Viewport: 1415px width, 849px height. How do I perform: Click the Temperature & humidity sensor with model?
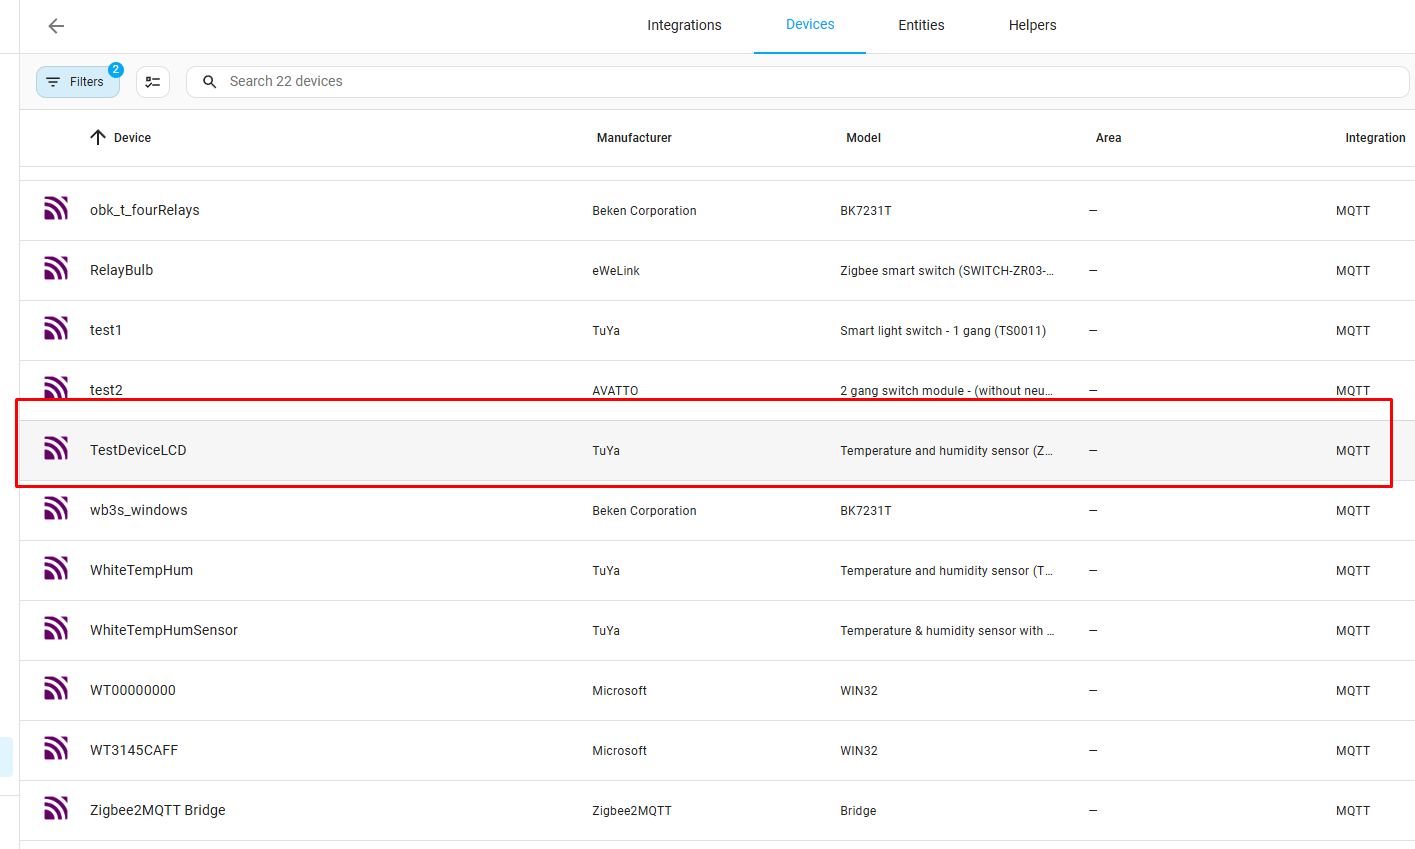pos(946,631)
